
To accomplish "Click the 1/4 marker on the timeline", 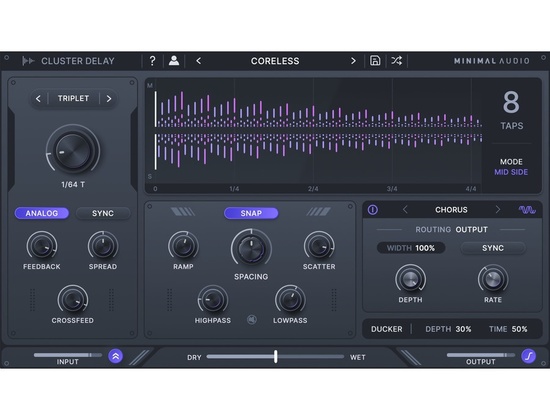I will (234, 189).
